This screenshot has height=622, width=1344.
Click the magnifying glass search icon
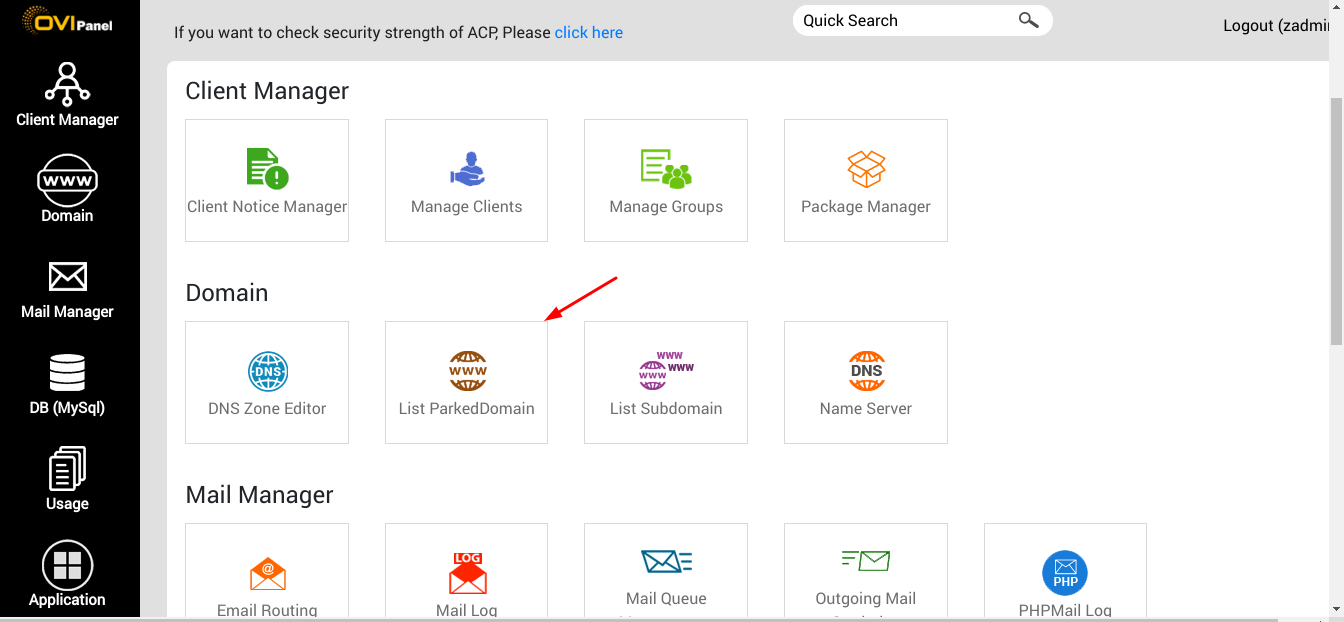click(x=1029, y=20)
